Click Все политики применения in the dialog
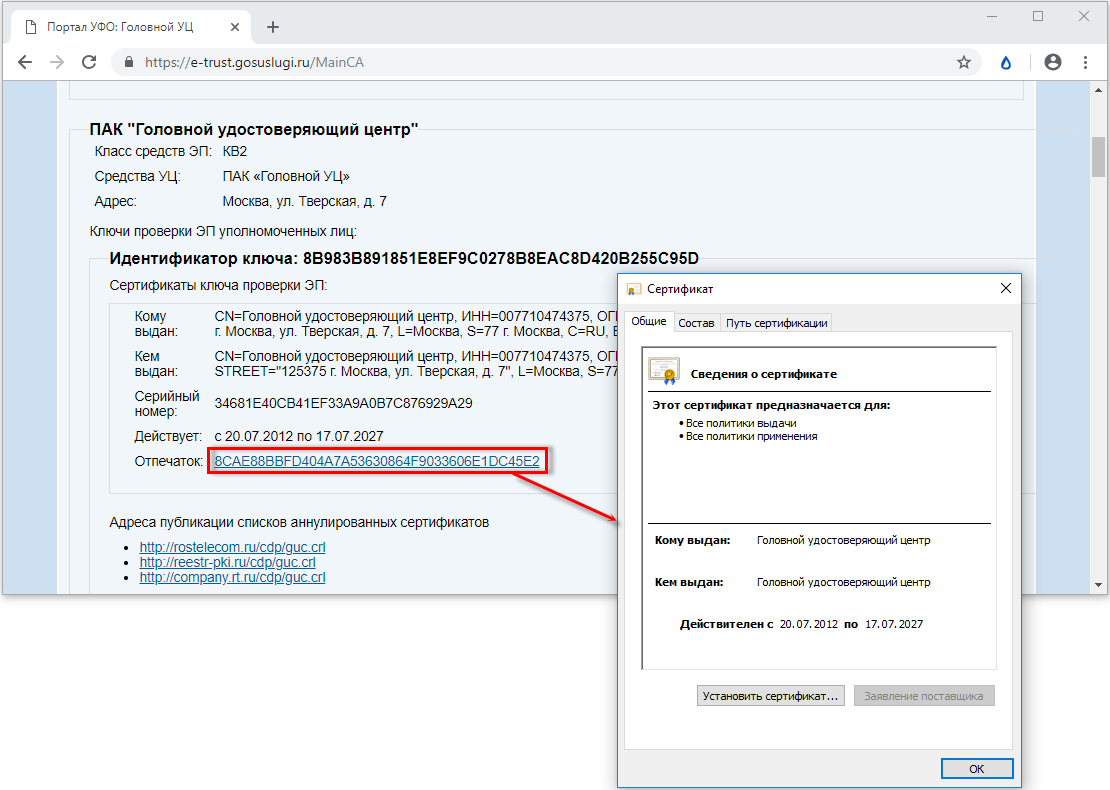Image resolution: width=1110 pixels, height=790 pixels. tap(751, 437)
